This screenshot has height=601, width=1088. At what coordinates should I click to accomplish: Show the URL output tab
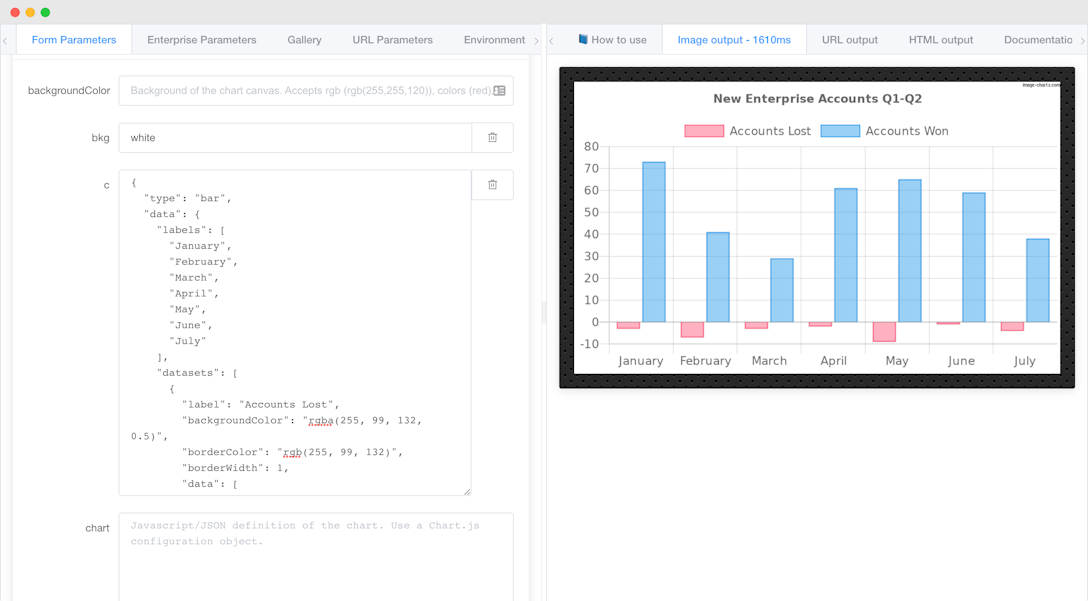849,40
